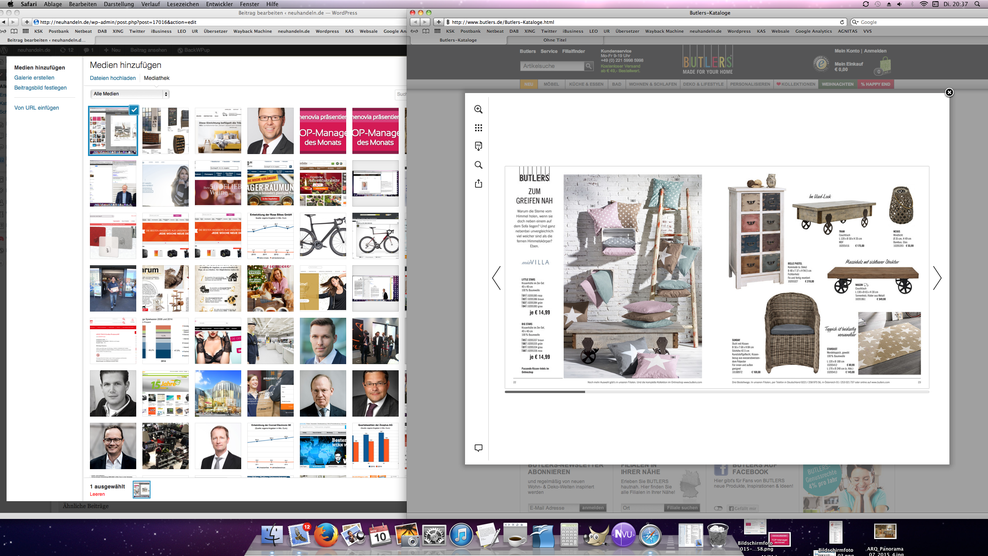This screenshot has height=556, width=988.
Task: Launch GIMP from the Dock
Action: [x=595, y=535]
